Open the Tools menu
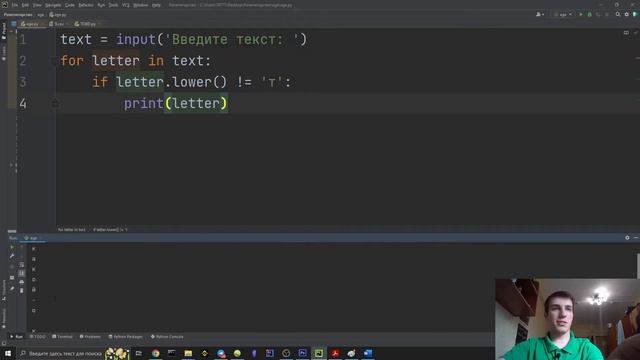Viewport: 640px width, 360px height. pyautogui.click(x=113, y=5)
